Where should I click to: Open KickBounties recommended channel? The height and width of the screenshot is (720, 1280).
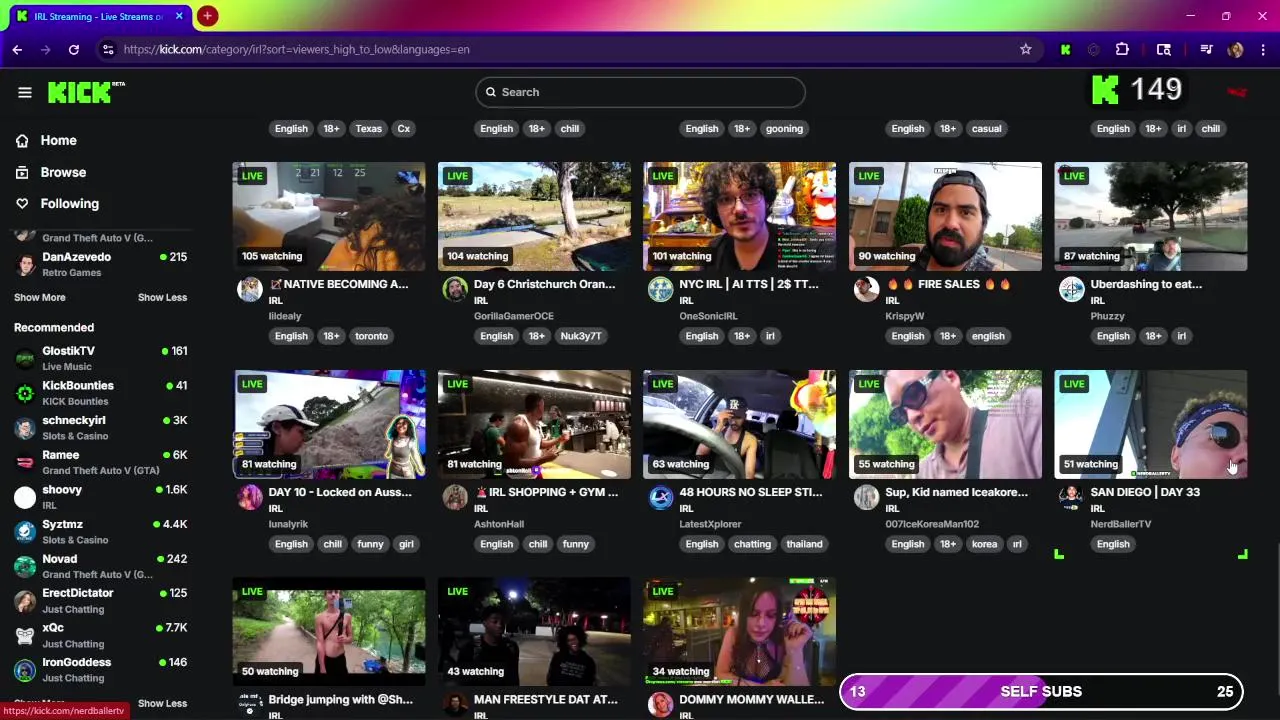pyautogui.click(x=100, y=393)
